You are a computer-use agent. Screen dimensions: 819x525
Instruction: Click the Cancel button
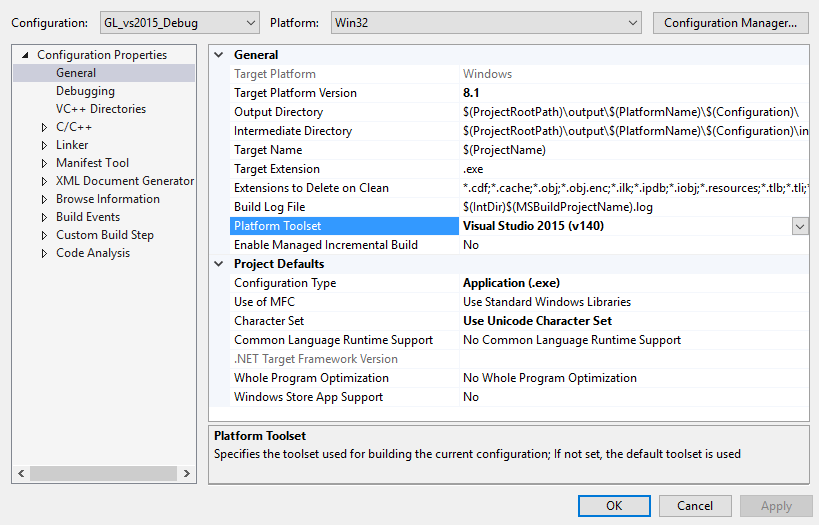[x=695, y=506]
